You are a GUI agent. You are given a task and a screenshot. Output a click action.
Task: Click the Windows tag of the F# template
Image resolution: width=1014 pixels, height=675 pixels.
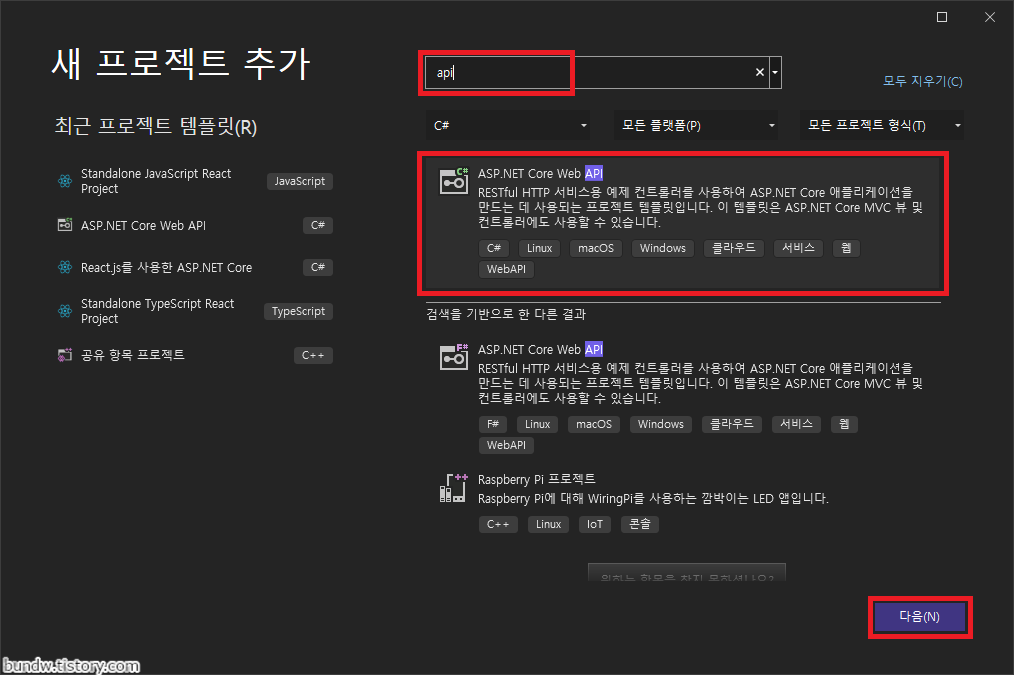coord(660,424)
